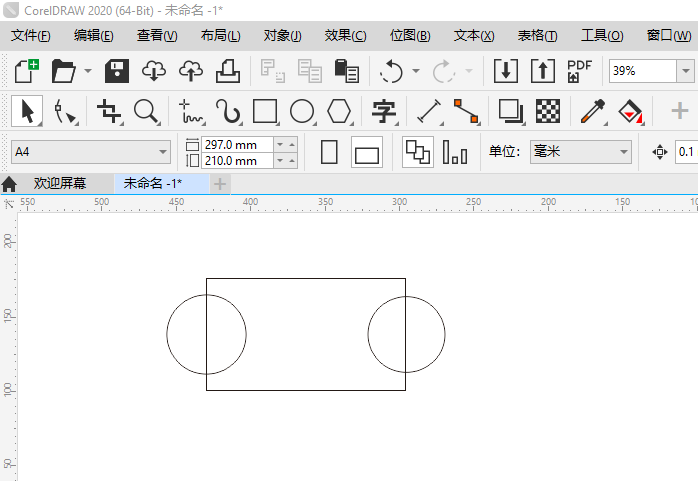Viewport: 698px width, 481px height.
Task: Select the Dimension line tool
Action: (429, 111)
